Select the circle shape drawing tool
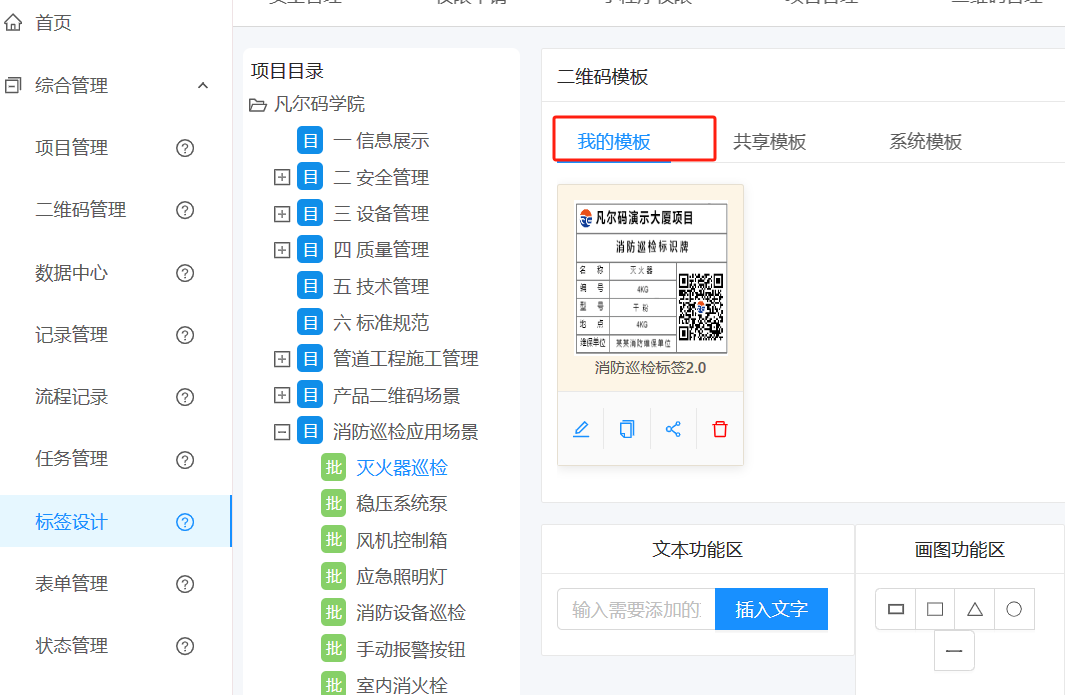This screenshot has width=1065, height=695. 1013,608
